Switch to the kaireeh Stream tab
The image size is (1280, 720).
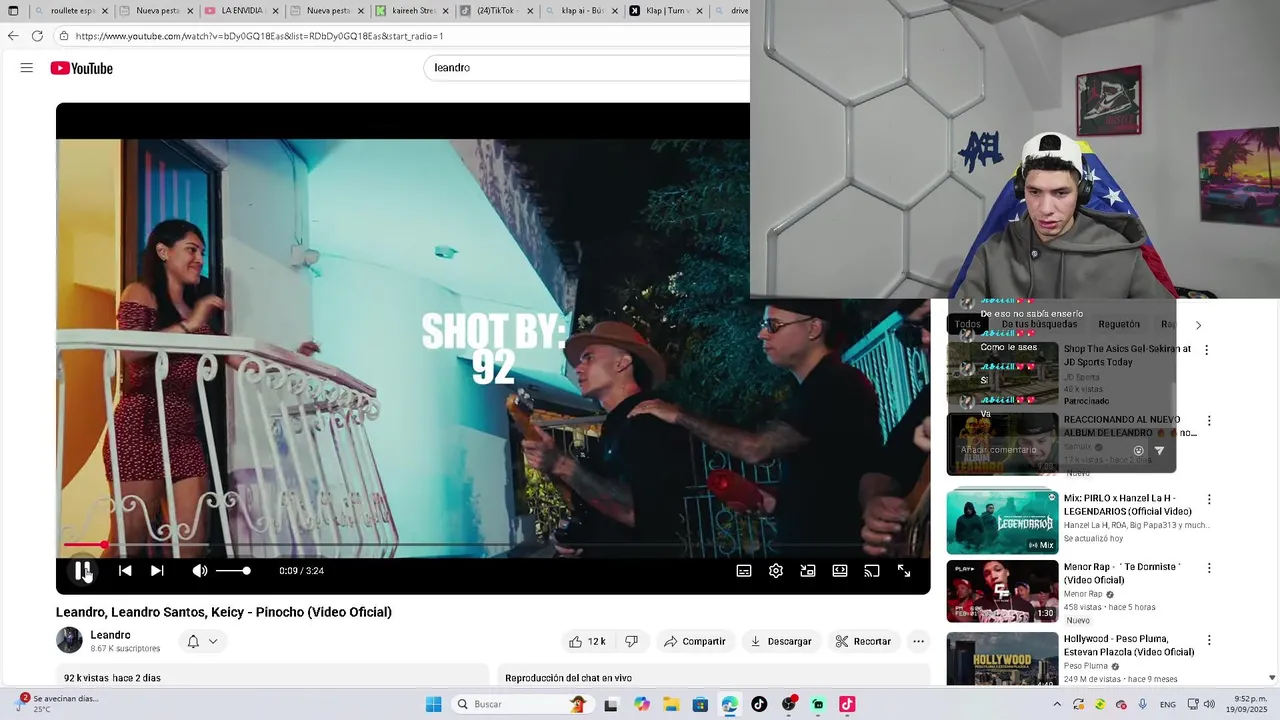click(x=411, y=11)
